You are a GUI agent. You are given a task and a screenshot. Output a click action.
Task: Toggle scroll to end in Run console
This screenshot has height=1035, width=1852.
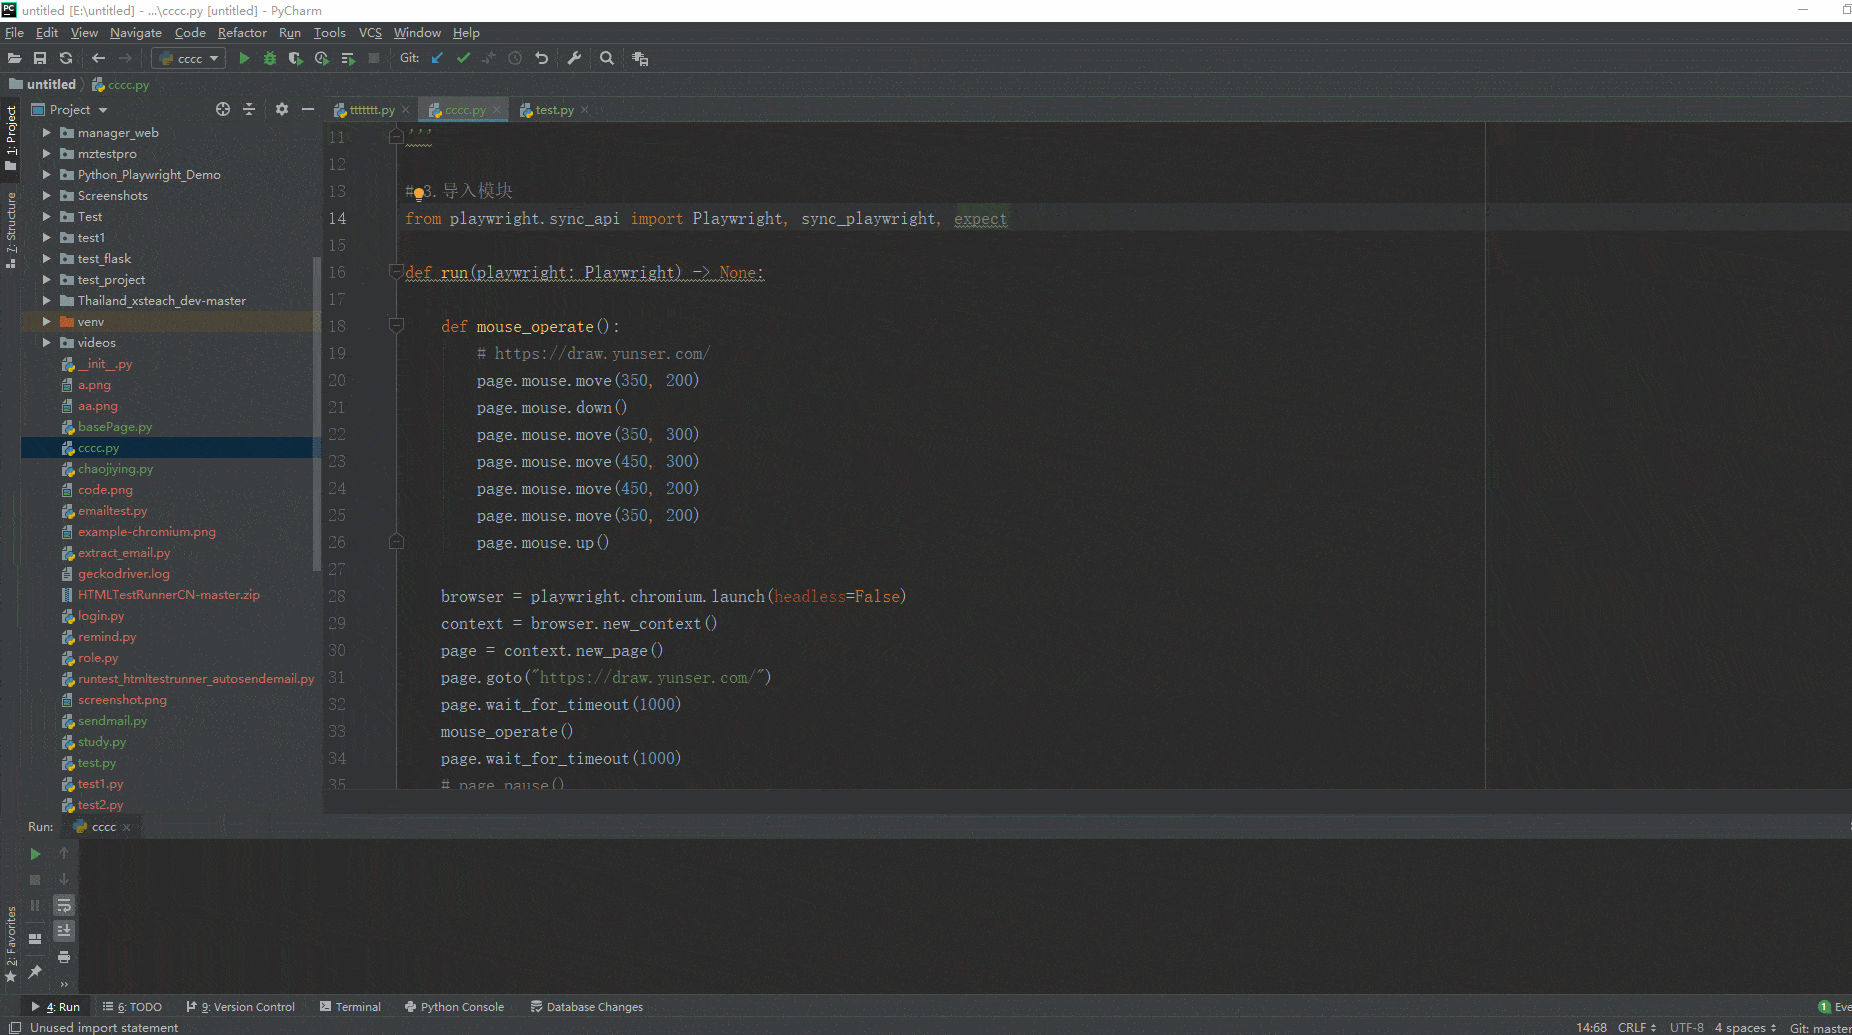click(64, 931)
